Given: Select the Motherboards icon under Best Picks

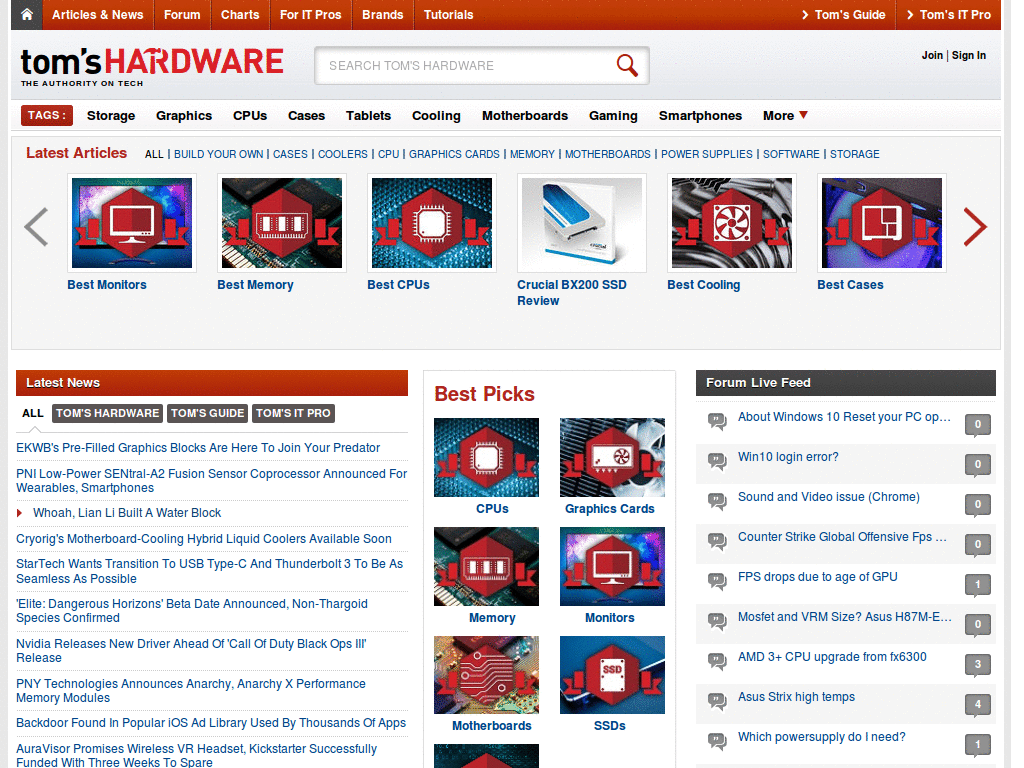Looking at the screenshot, I should point(486,675).
